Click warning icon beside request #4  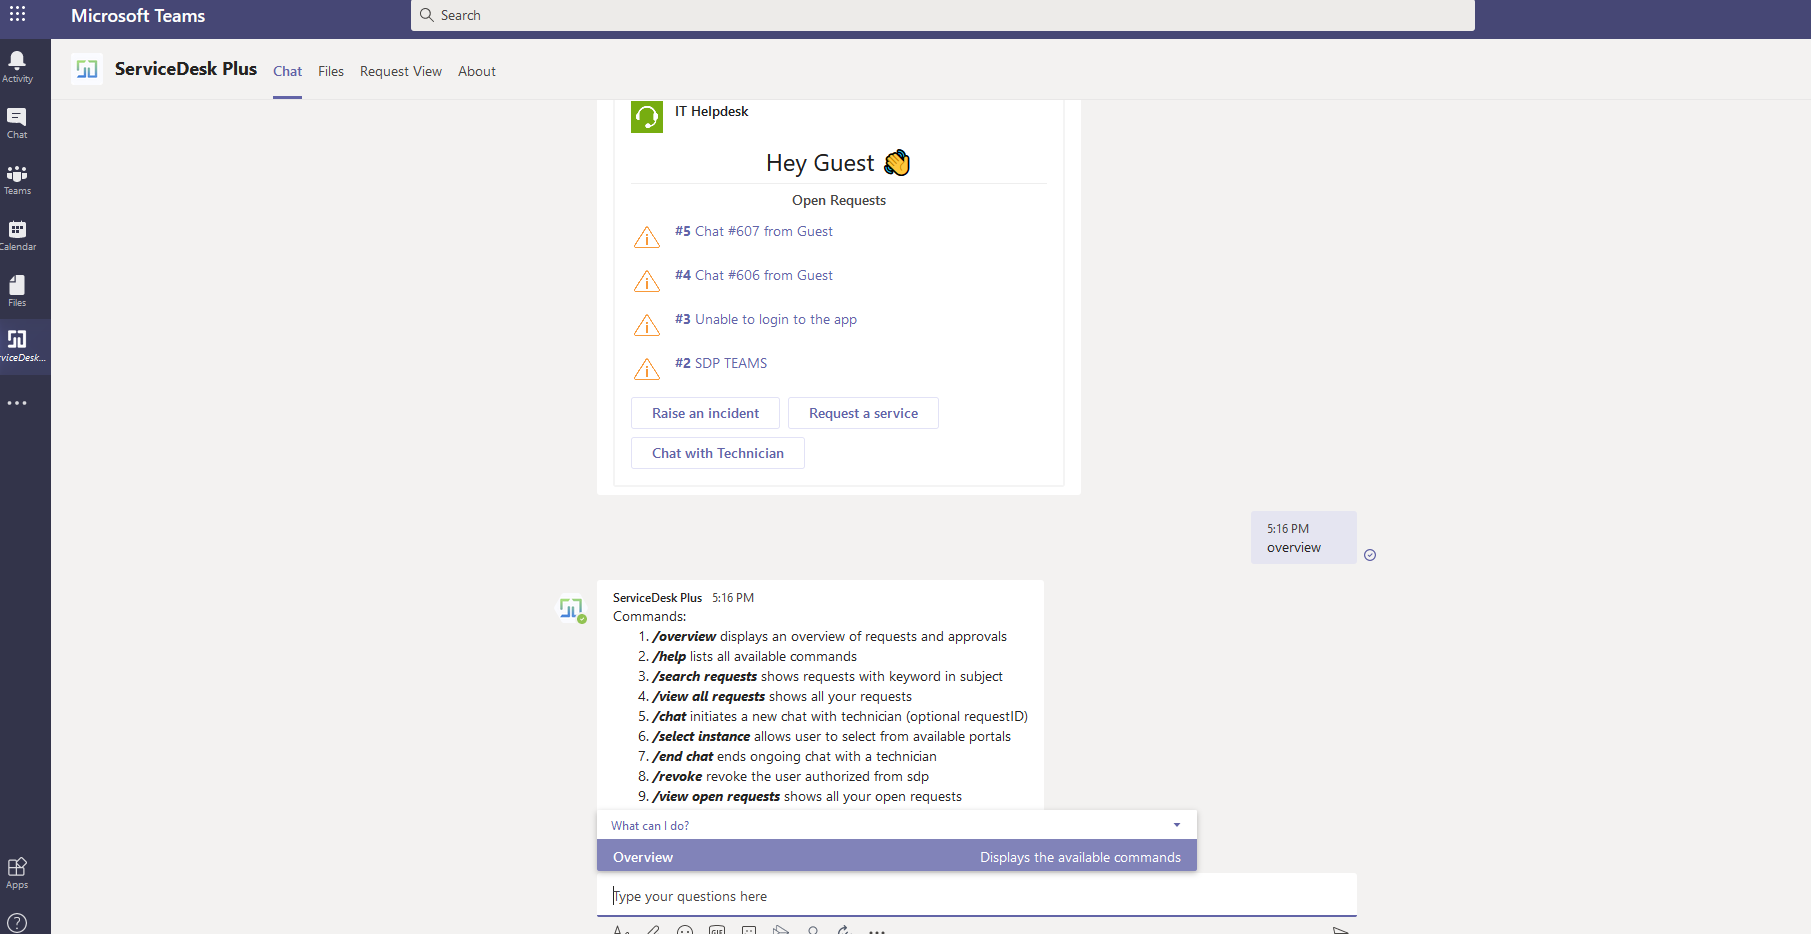pos(647,281)
